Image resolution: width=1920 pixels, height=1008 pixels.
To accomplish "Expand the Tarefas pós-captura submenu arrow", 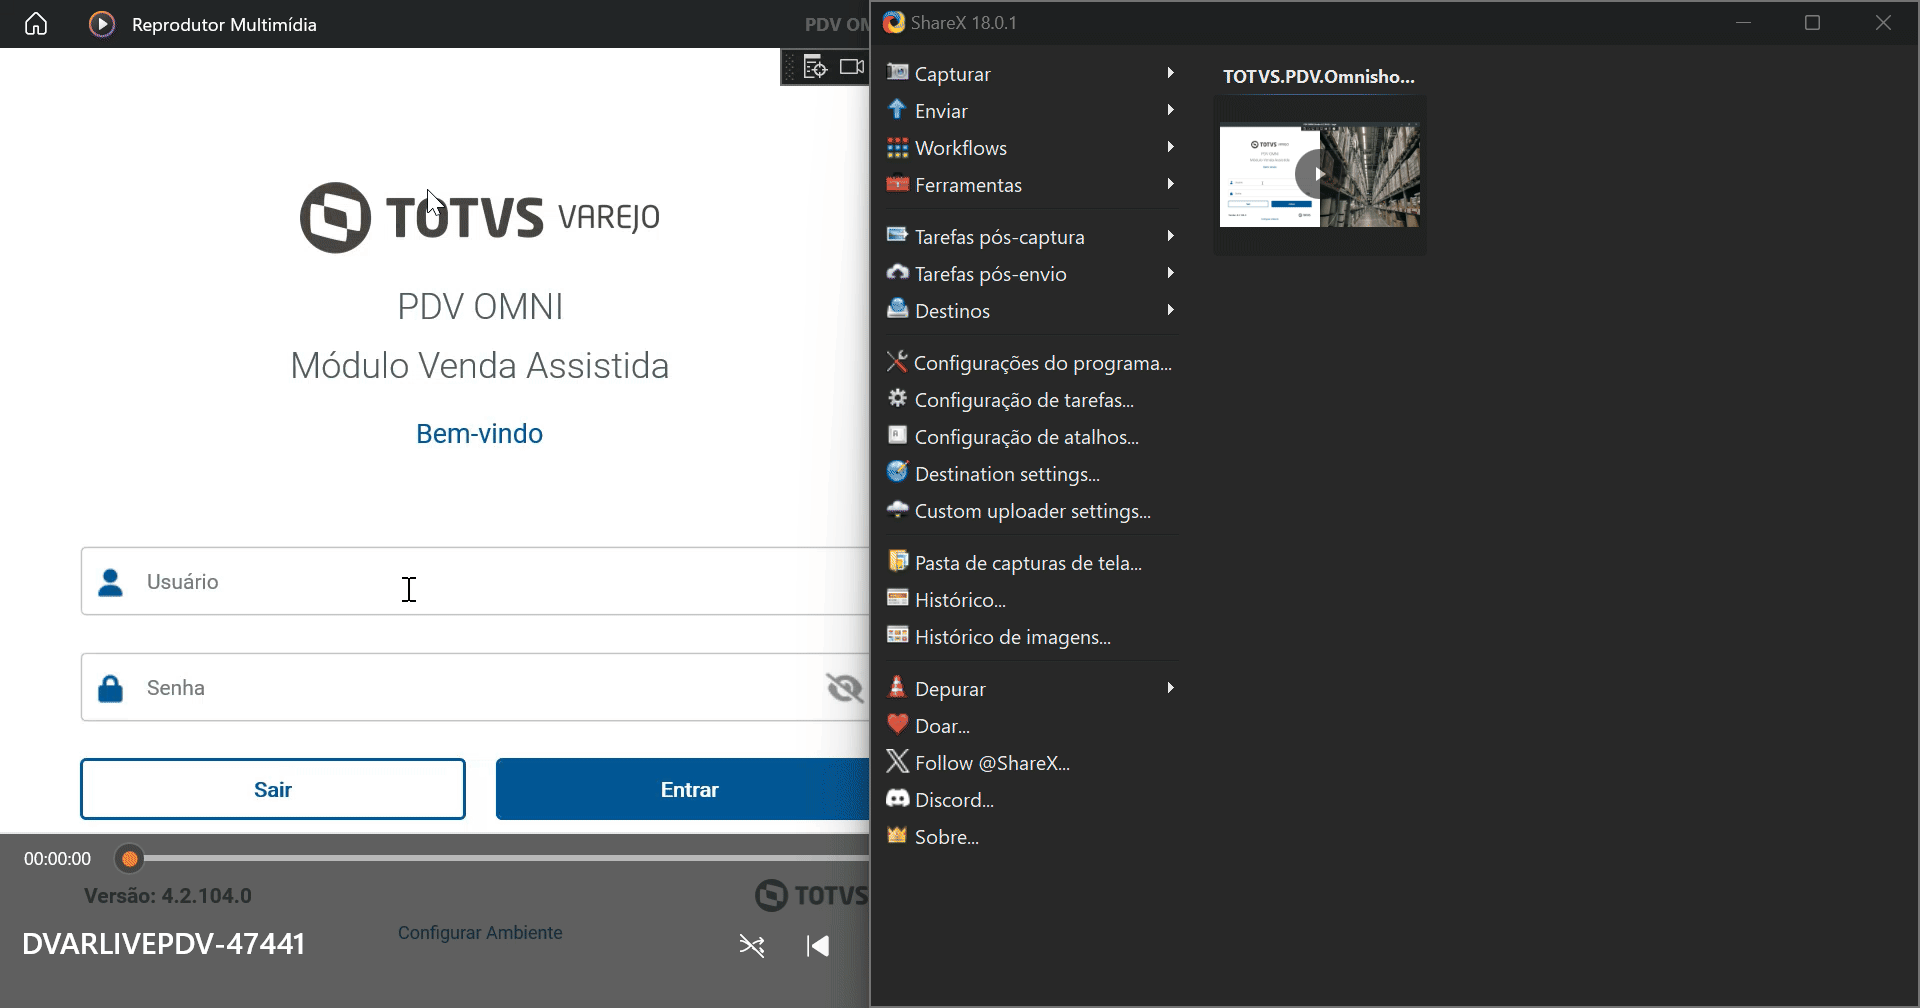I will (x=1170, y=236).
